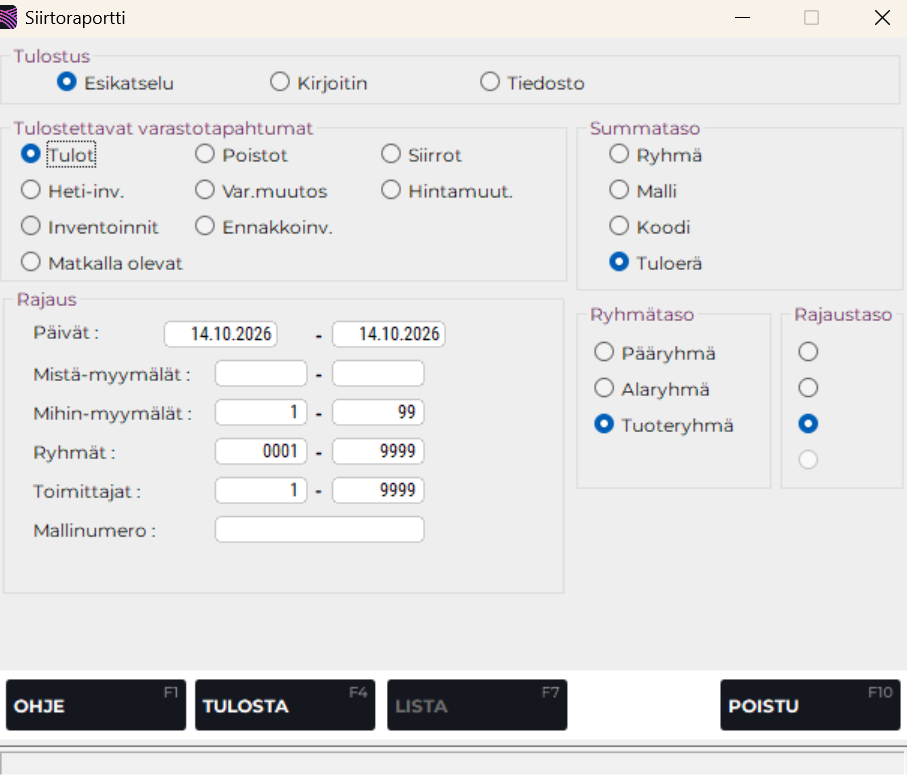Click the Ryhmät end field 9999
This screenshot has width=907, height=775.
tap(378, 452)
